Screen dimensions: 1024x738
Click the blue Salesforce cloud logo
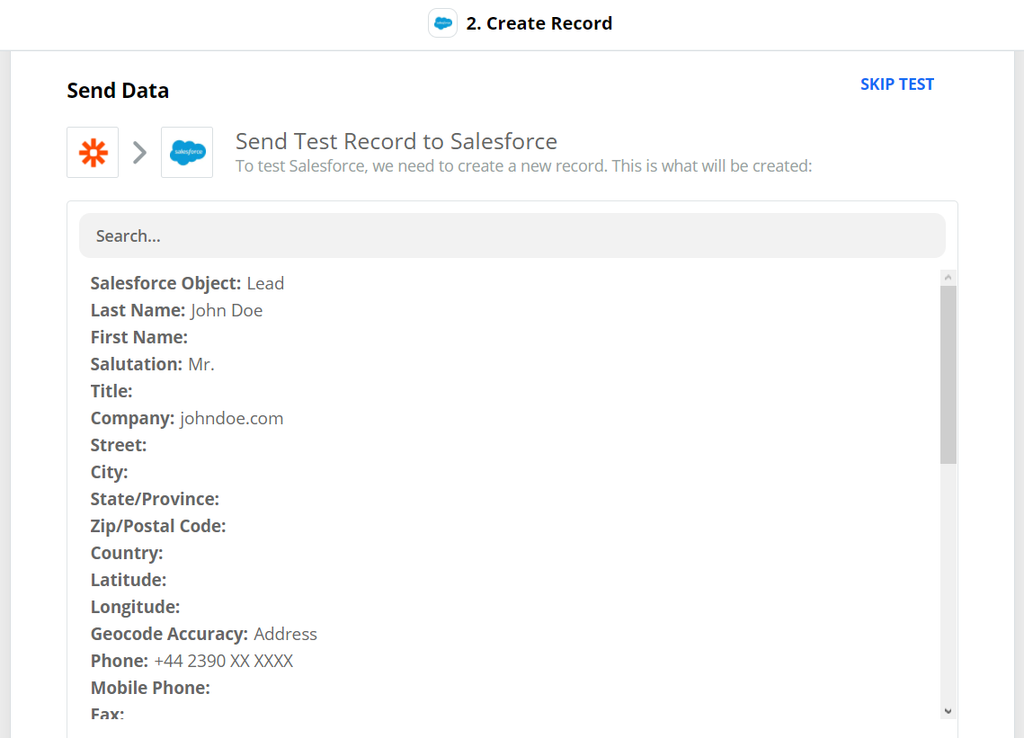[x=185, y=152]
